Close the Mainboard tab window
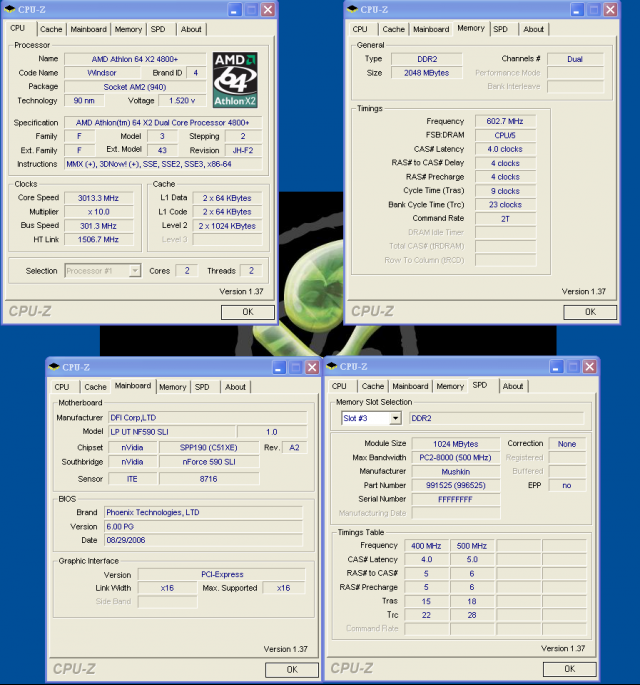640x685 pixels. pos(312,367)
